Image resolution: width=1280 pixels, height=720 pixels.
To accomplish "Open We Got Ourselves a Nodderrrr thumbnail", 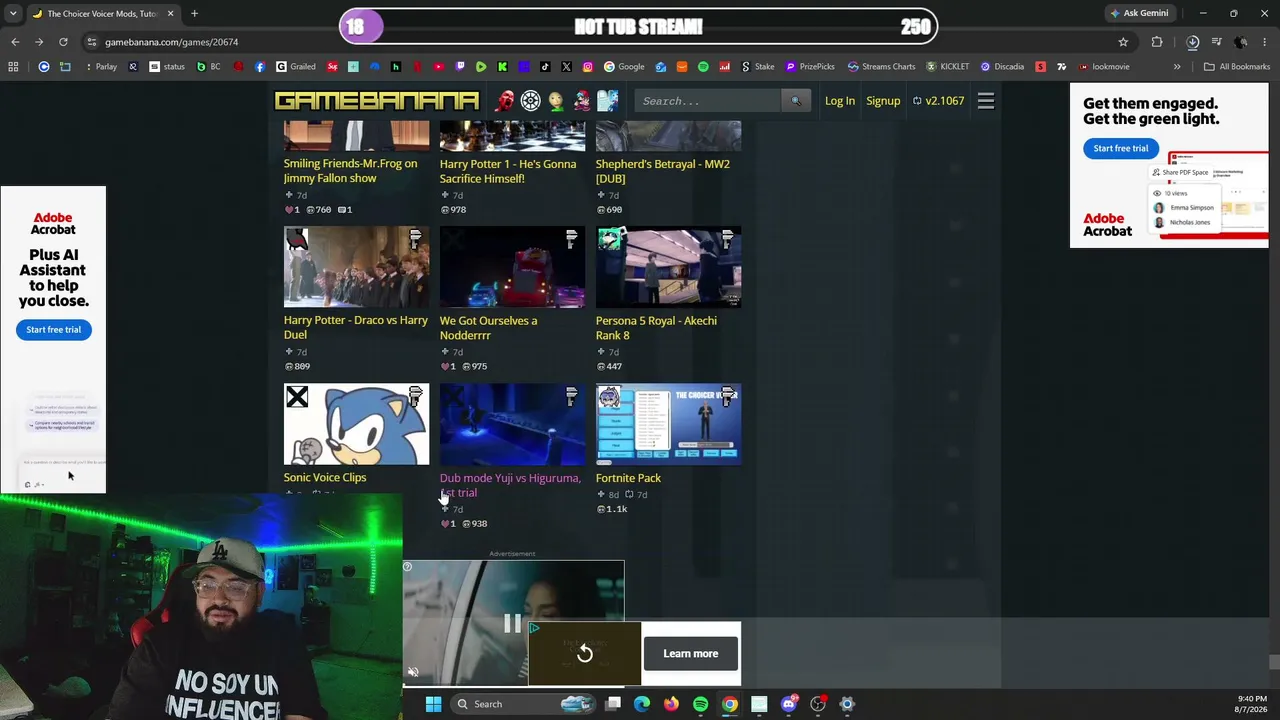I will pos(513,267).
